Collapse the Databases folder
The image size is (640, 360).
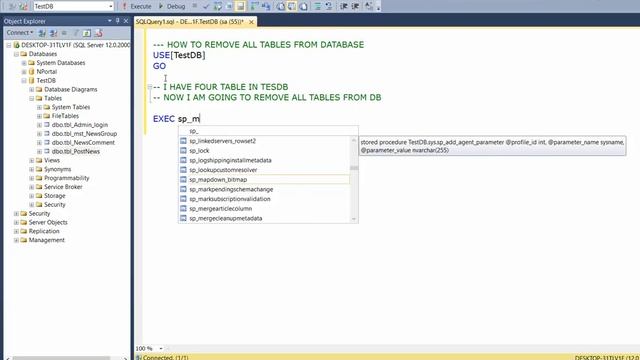16,54
